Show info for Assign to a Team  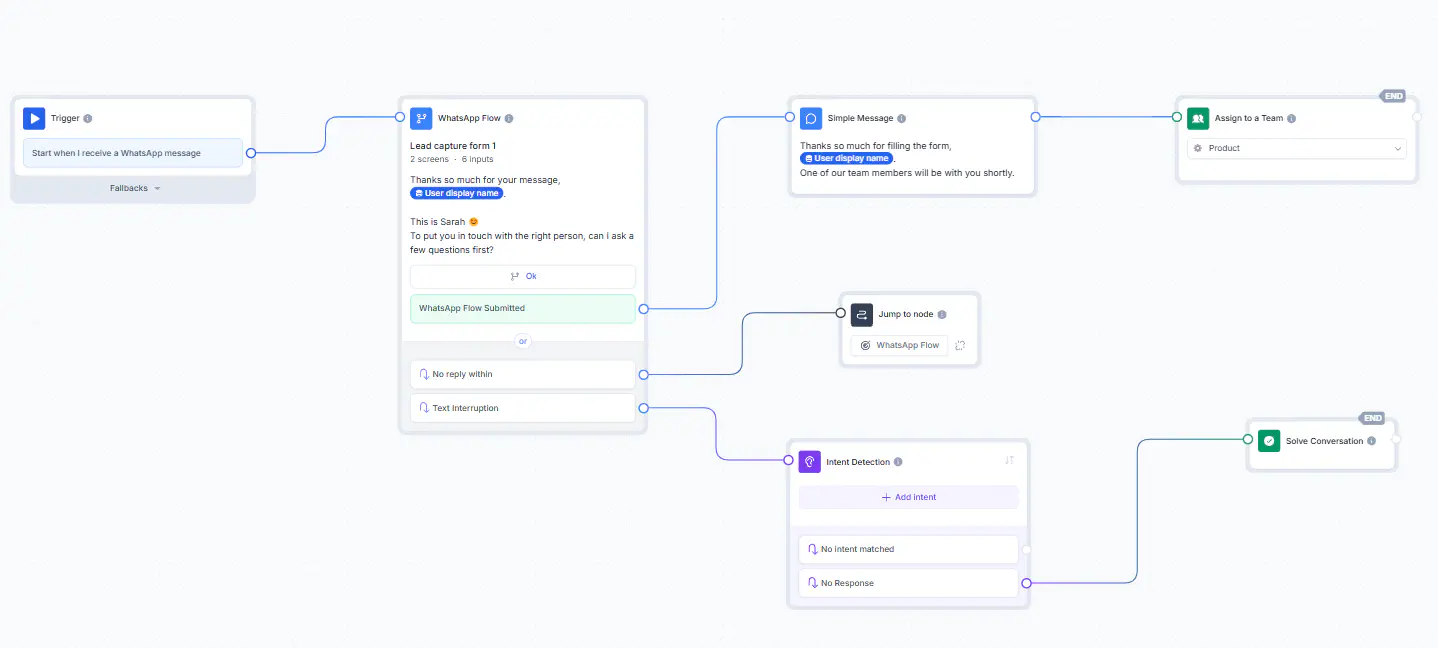[x=1292, y=118]
